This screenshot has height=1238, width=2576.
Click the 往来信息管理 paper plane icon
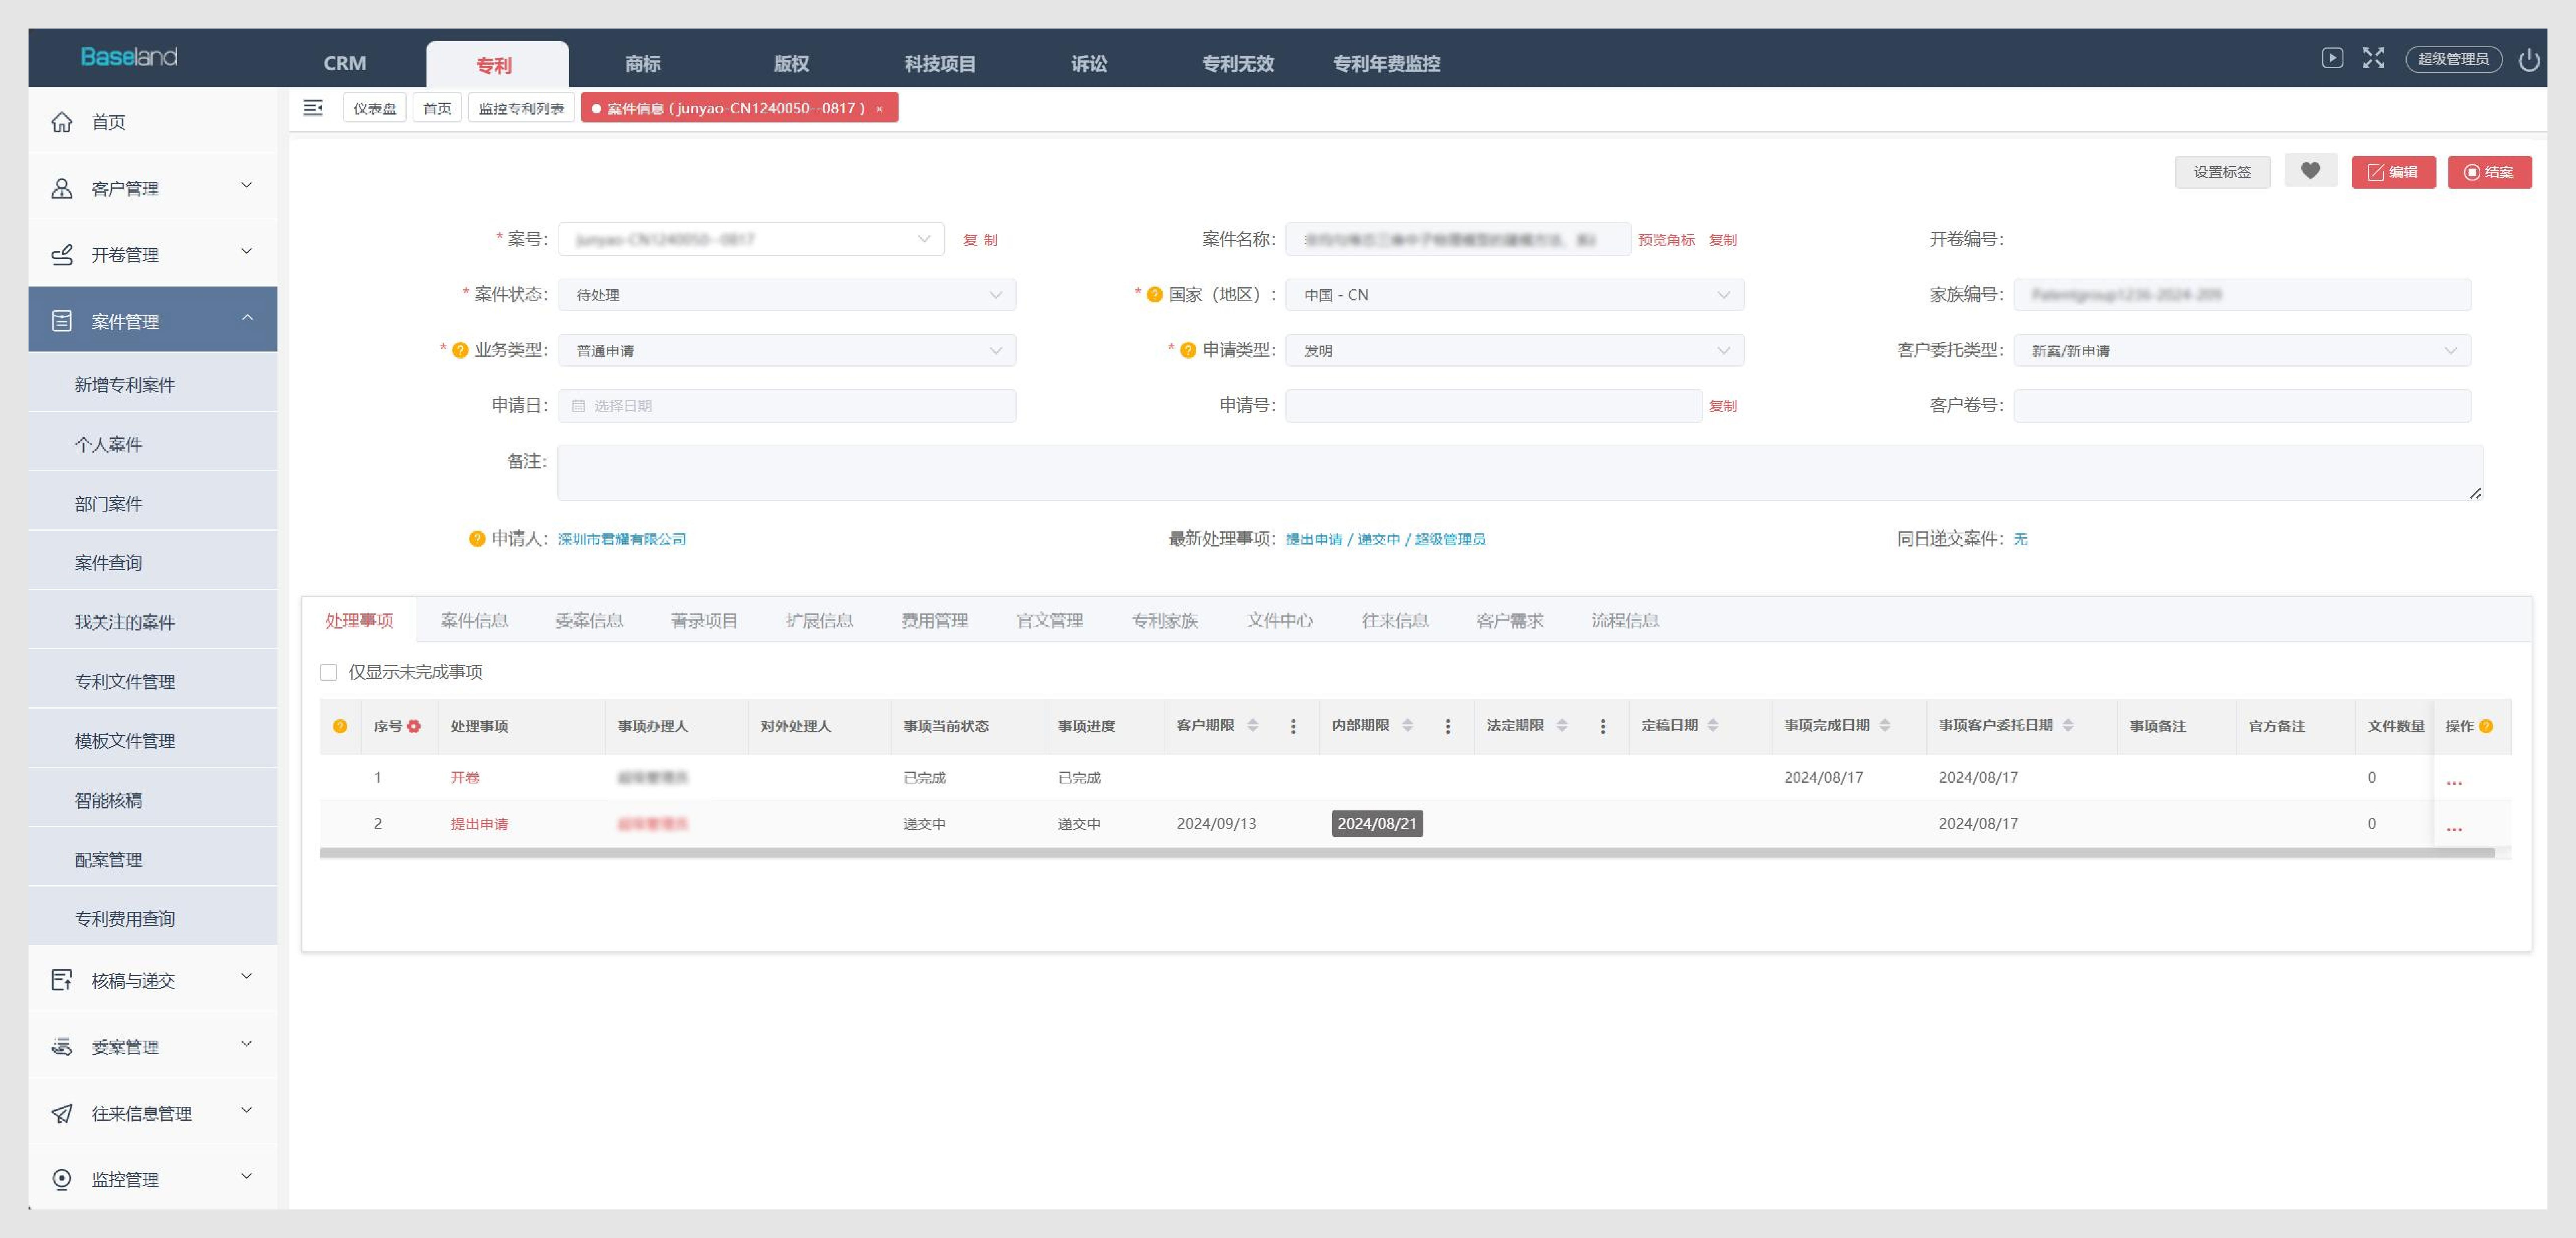tap(62, 1113)
